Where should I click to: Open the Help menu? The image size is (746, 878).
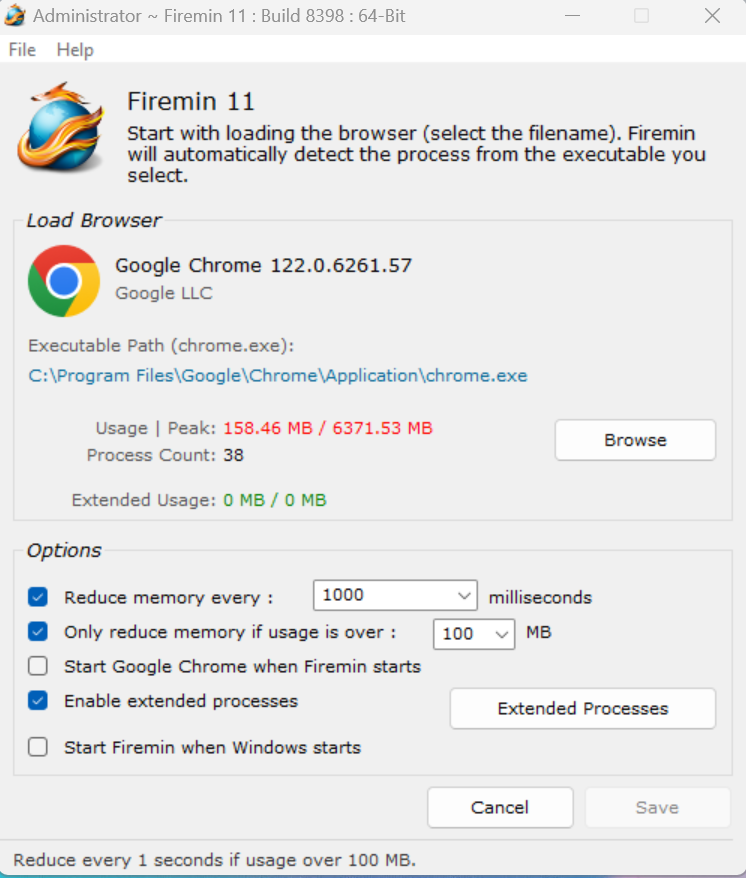coord(75,50)
